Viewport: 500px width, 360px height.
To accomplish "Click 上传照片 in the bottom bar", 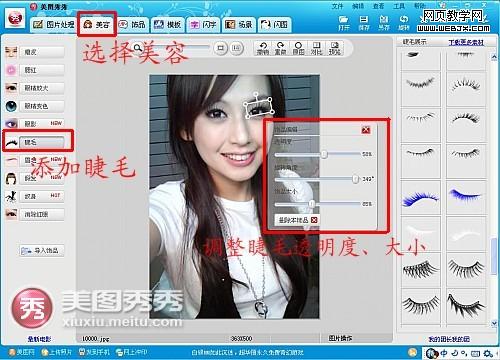I will (57, 352).
